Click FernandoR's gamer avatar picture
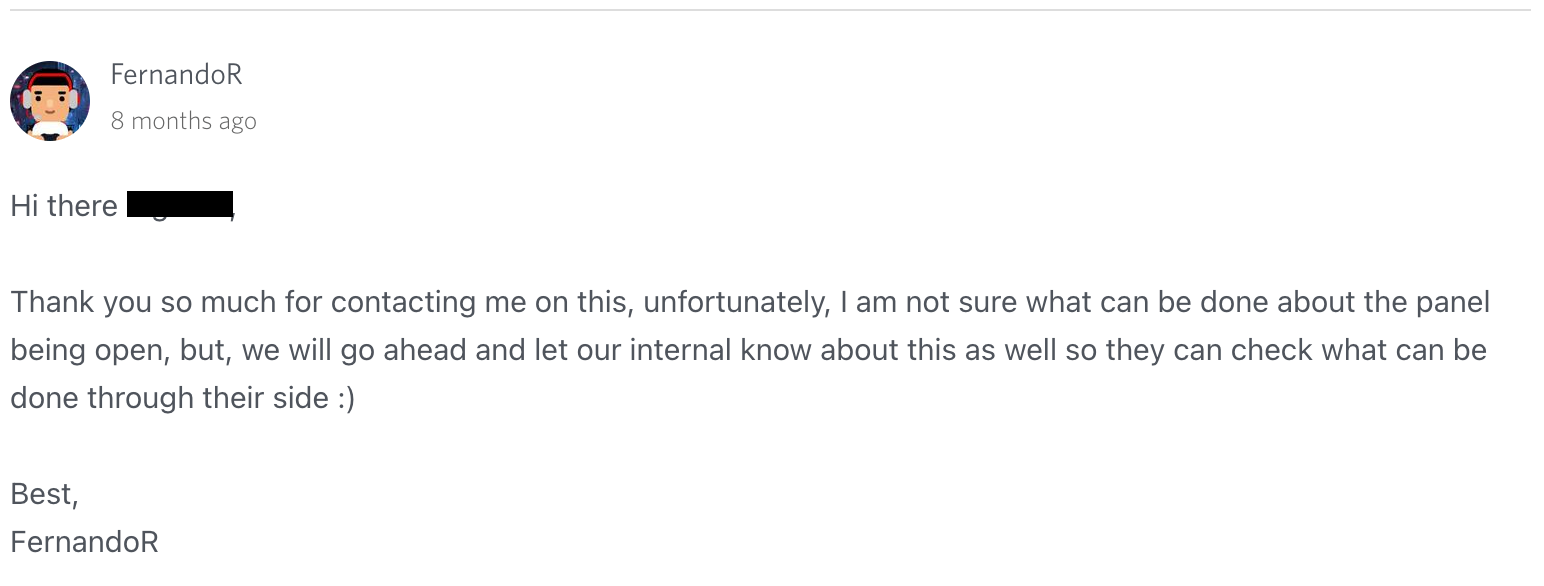The height and width of the screenshot is (586, 1544). pyautogui.click(x=50, y=101)
